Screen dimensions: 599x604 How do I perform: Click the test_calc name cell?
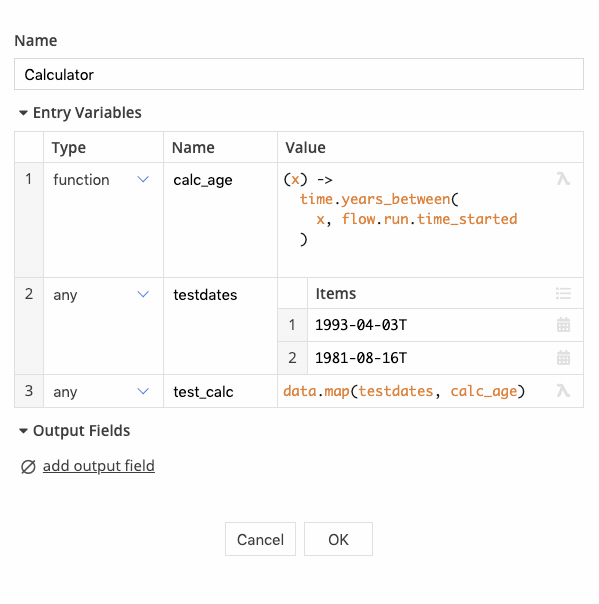[x=220, y=391]
